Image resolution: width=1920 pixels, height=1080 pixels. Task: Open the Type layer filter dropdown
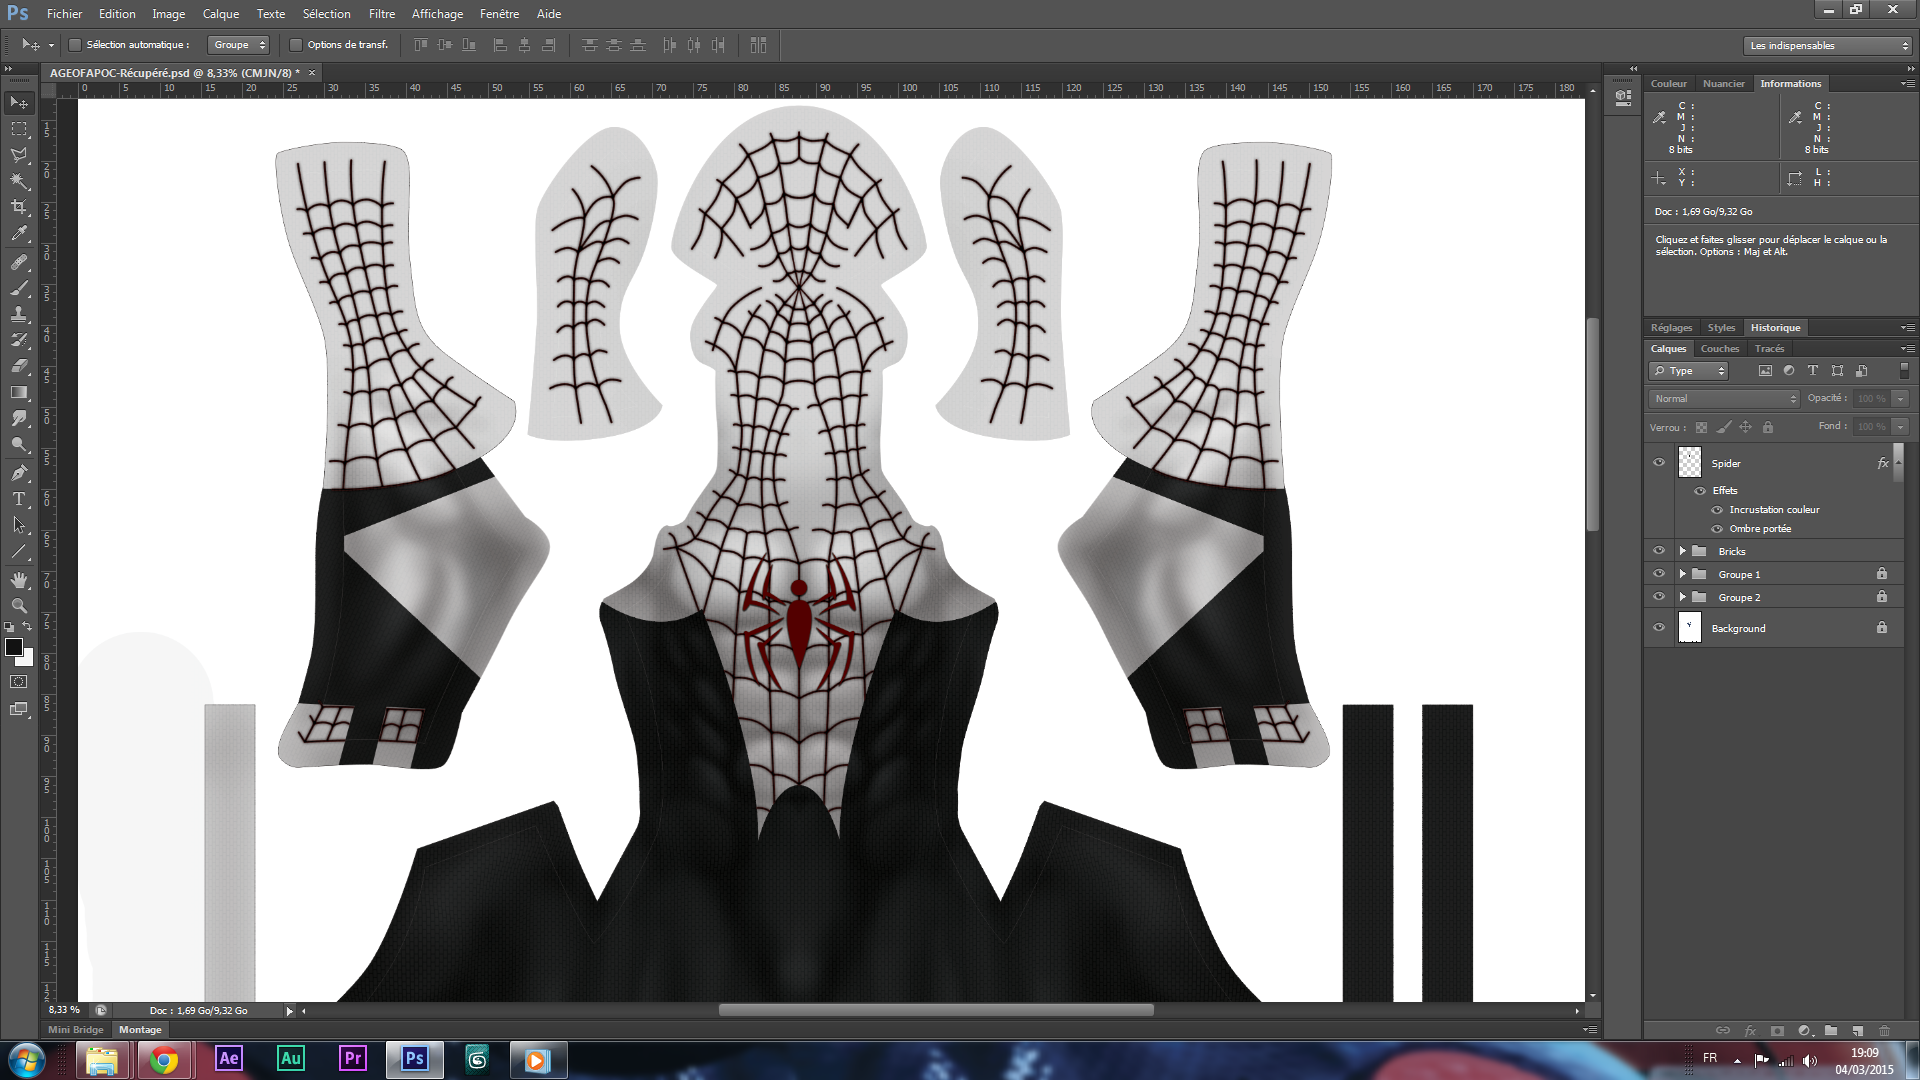coord(1688,371)
